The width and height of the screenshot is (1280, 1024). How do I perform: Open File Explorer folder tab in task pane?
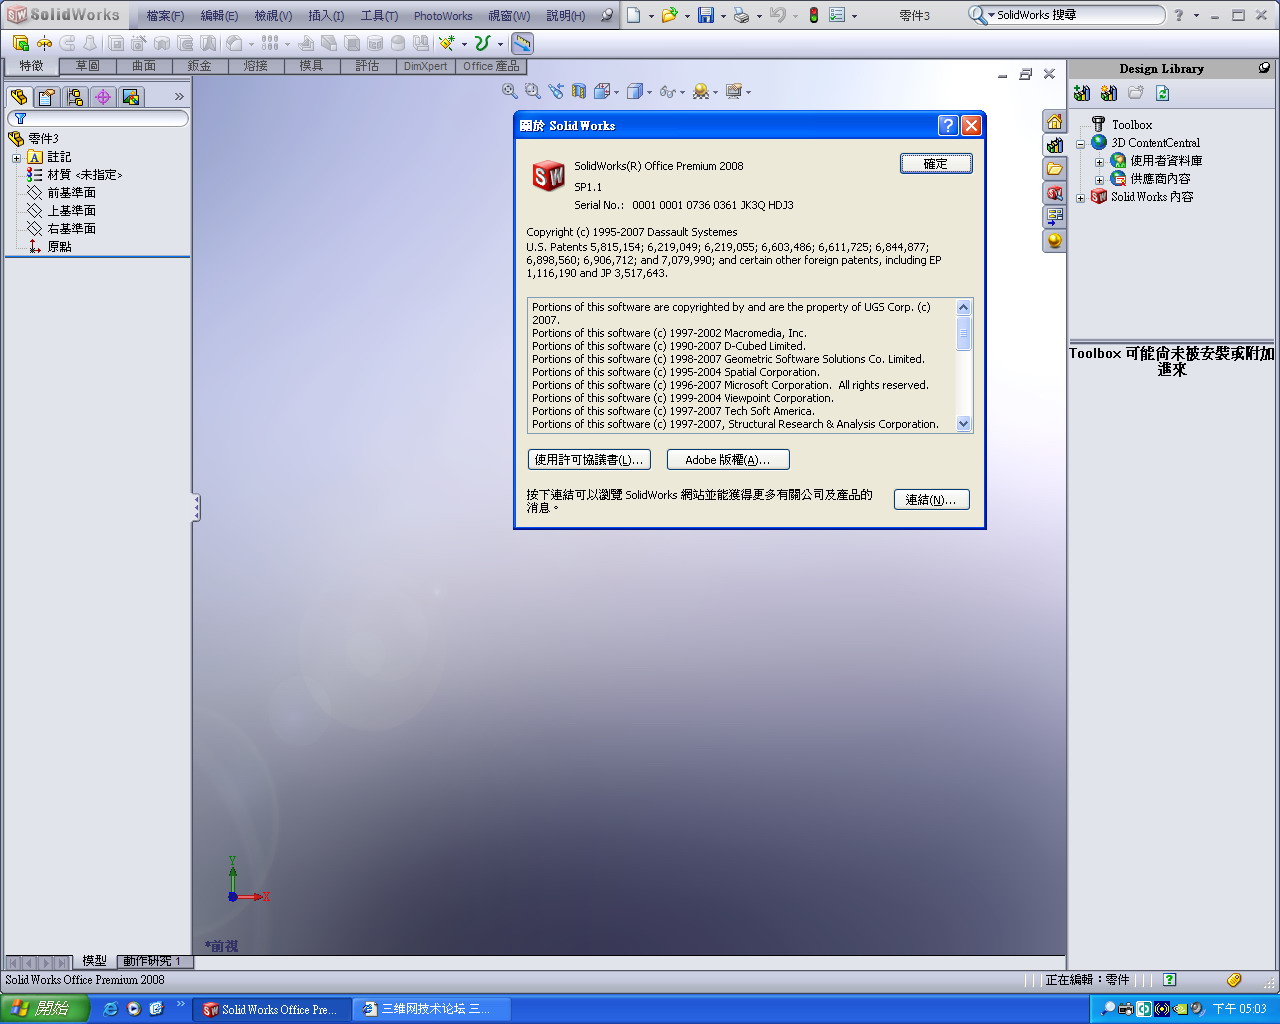tap(1054, 169)
